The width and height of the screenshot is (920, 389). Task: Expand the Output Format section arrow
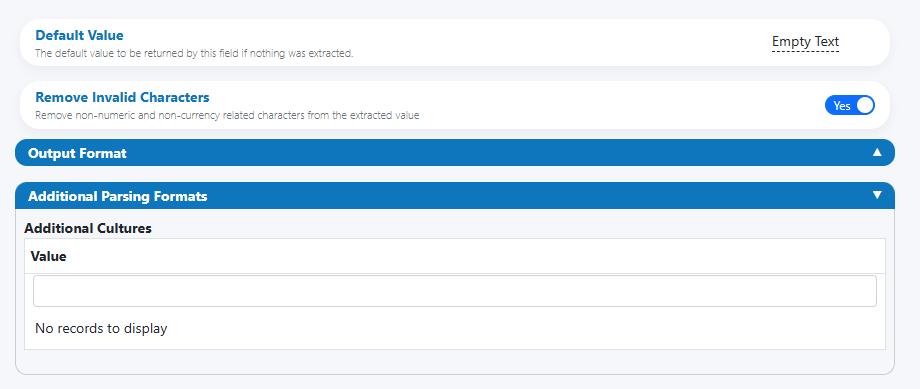click(877, 153)
